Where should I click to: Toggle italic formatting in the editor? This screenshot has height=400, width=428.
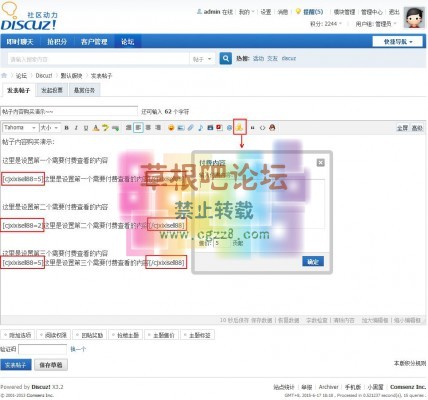click(x=76, y=128)
